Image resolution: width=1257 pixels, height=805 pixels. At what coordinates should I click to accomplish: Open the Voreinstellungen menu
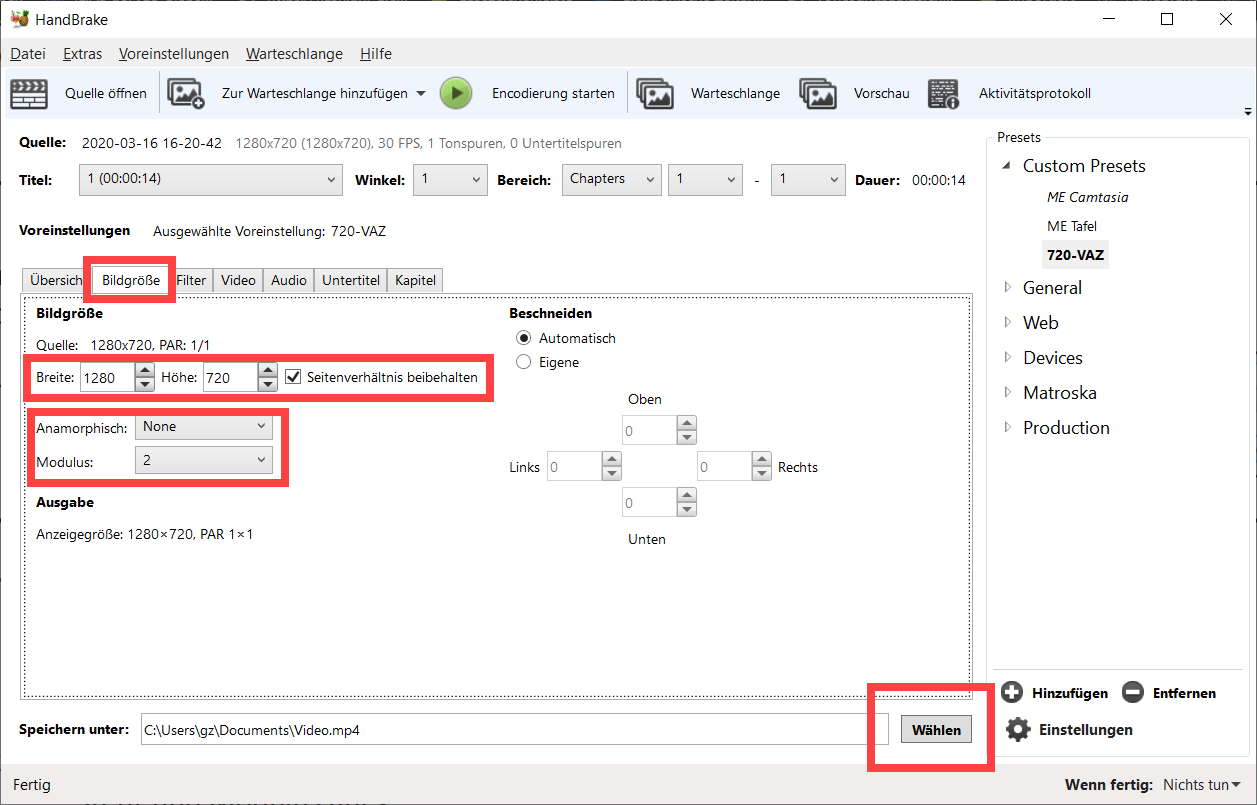click(x=174, y=54)
